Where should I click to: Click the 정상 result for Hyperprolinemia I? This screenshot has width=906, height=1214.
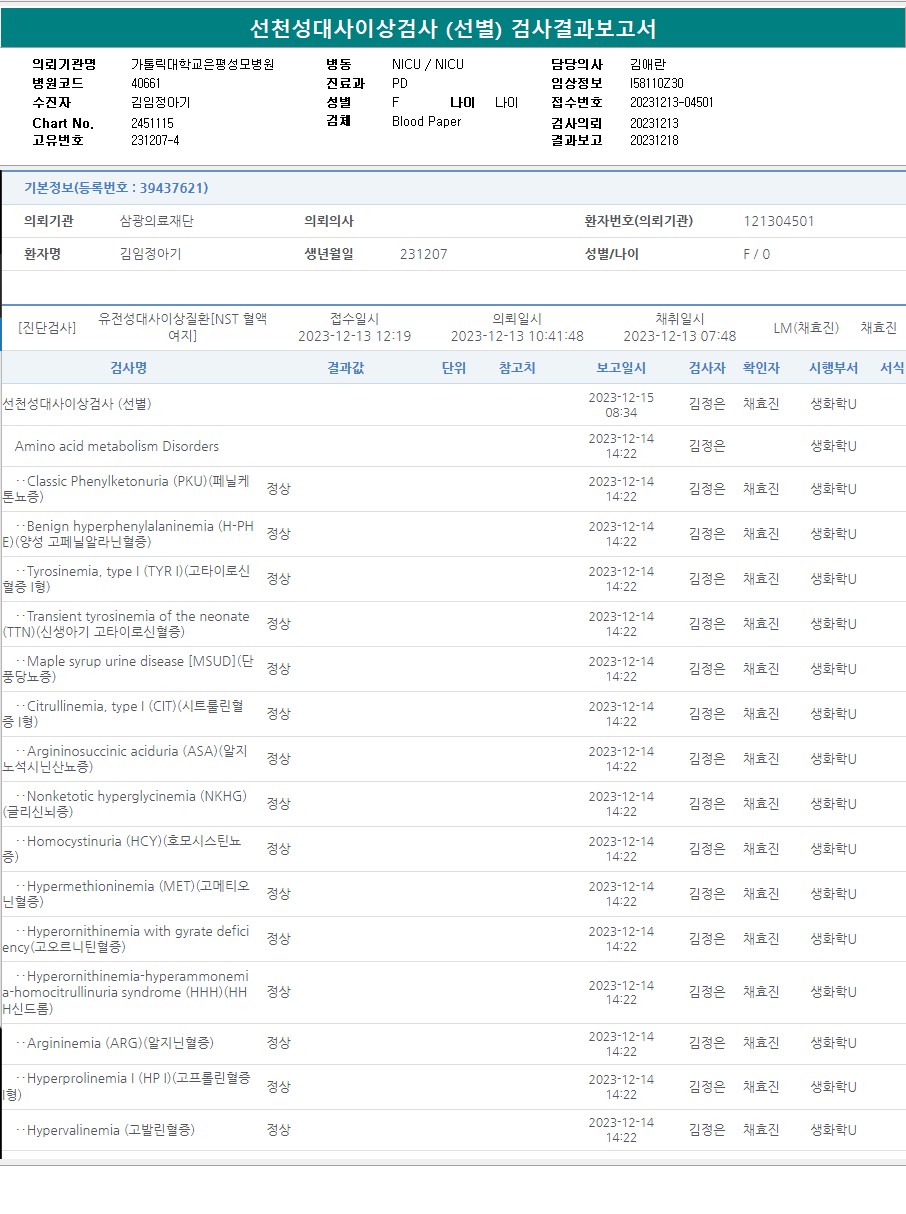(x=278, y=1086)
